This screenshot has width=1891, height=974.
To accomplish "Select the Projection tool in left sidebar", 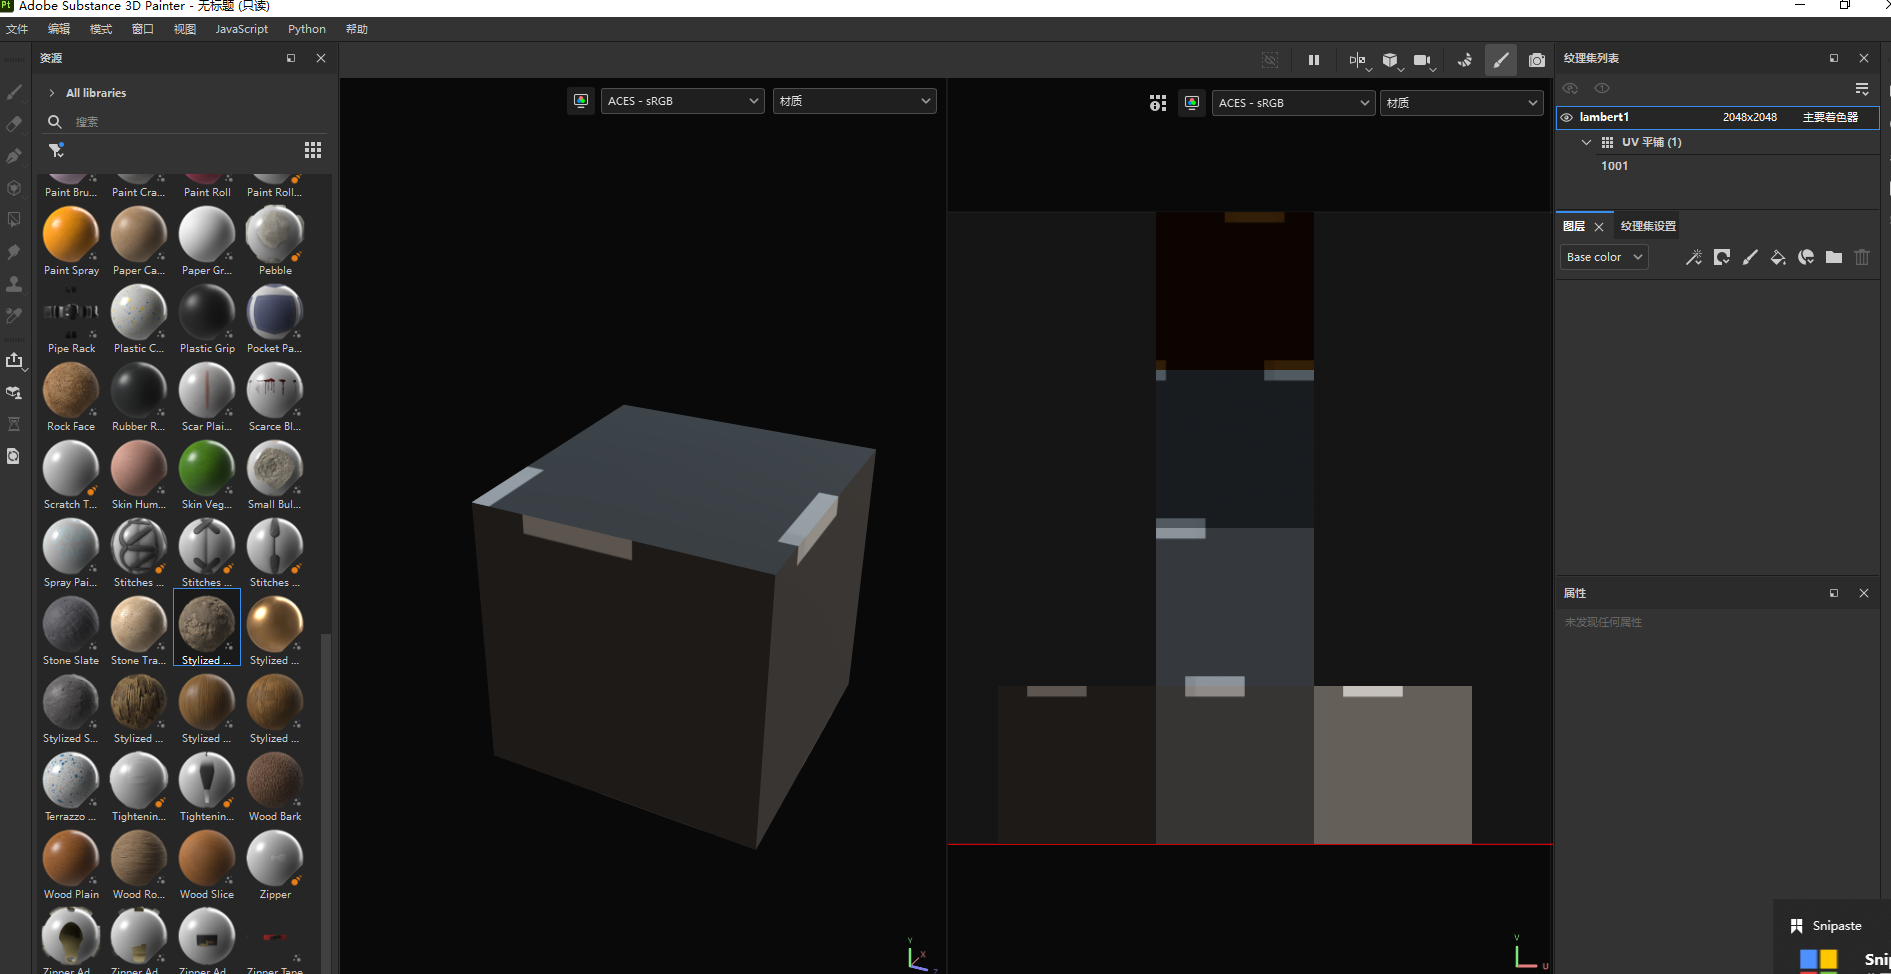I will click(14, 156).
